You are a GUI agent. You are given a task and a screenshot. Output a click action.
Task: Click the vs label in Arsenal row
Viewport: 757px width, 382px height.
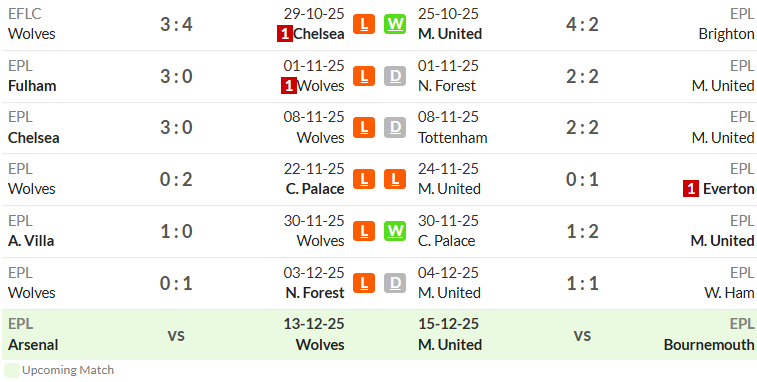pyautogui.click(x=176, y=335)
